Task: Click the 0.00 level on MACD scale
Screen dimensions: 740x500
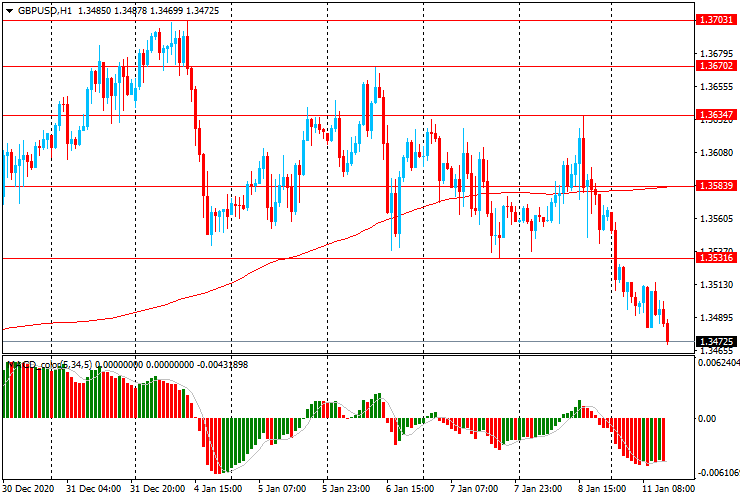Action: (x=708, y=419)
